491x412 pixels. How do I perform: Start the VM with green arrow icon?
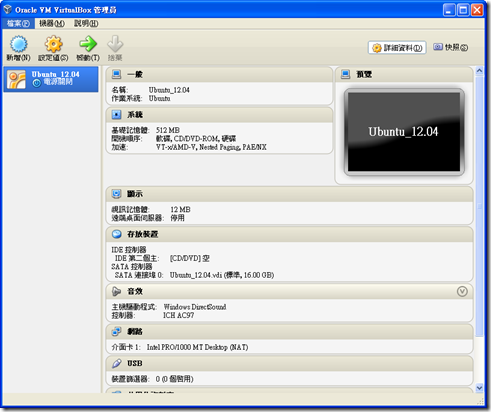click(88, 44)
